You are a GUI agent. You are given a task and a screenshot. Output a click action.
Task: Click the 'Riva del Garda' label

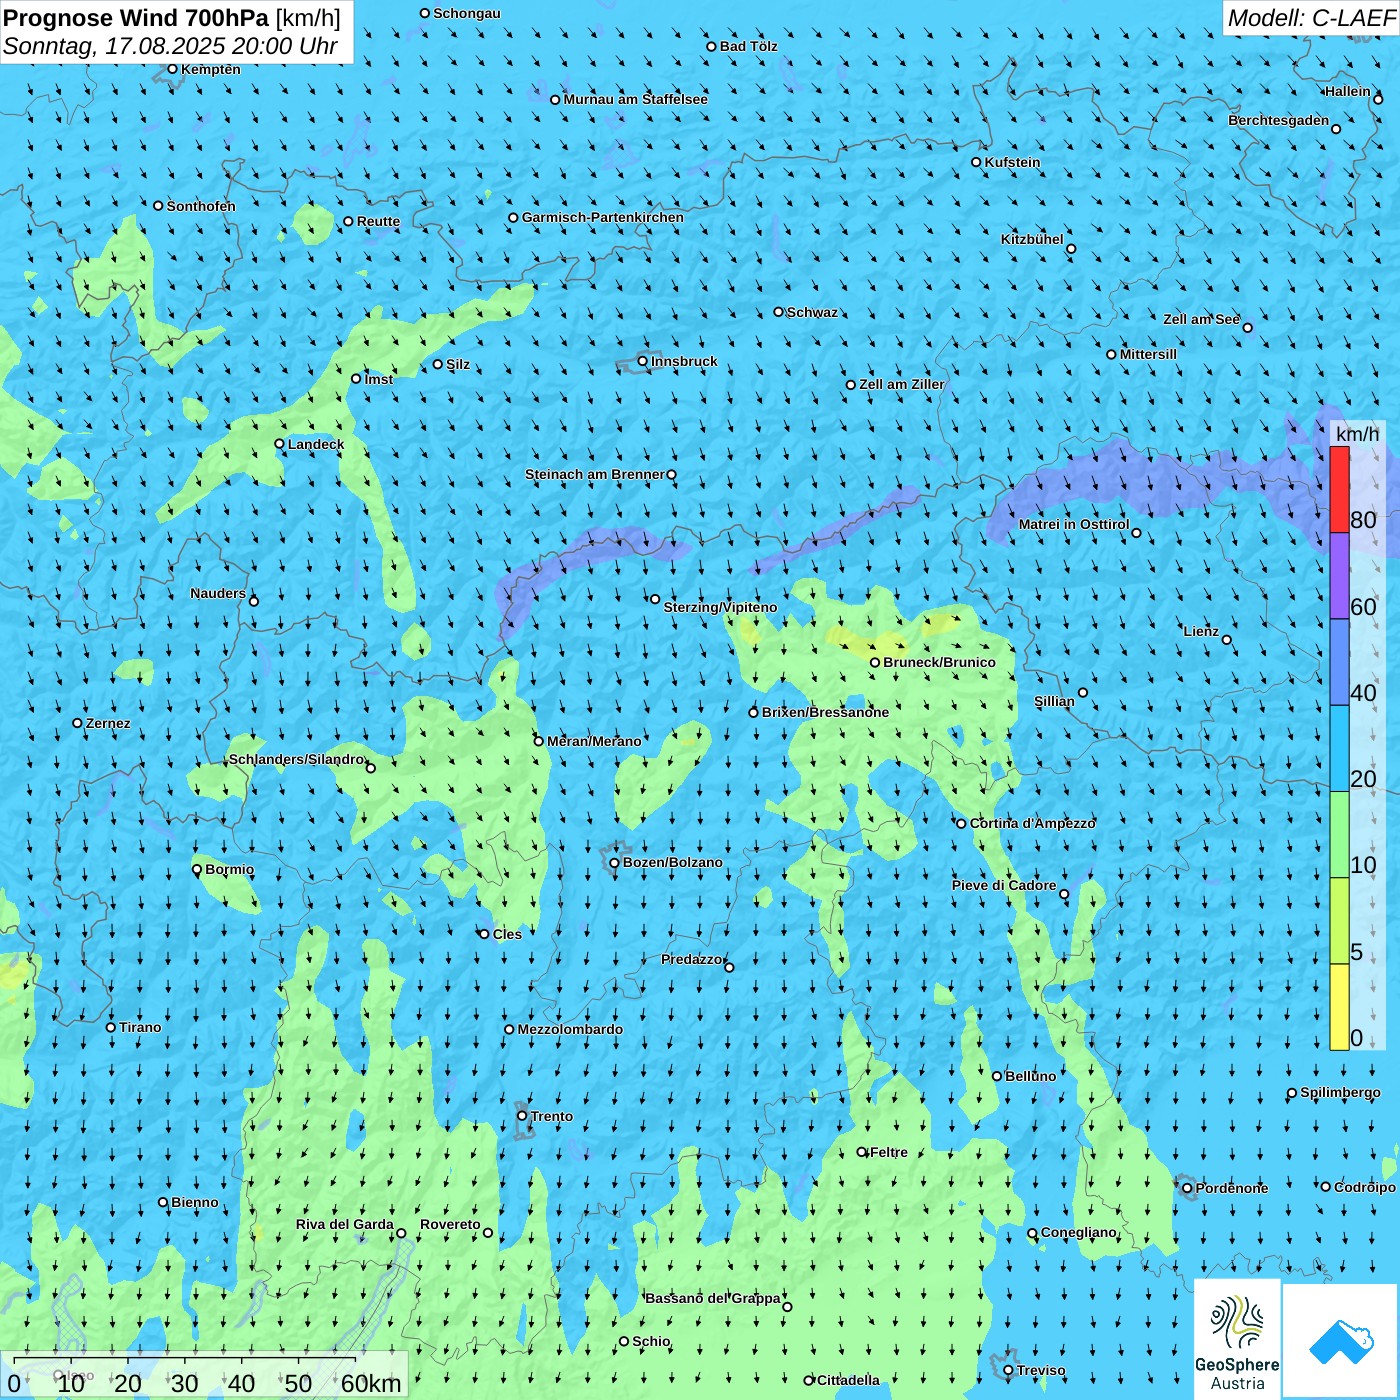(345, 1224)
